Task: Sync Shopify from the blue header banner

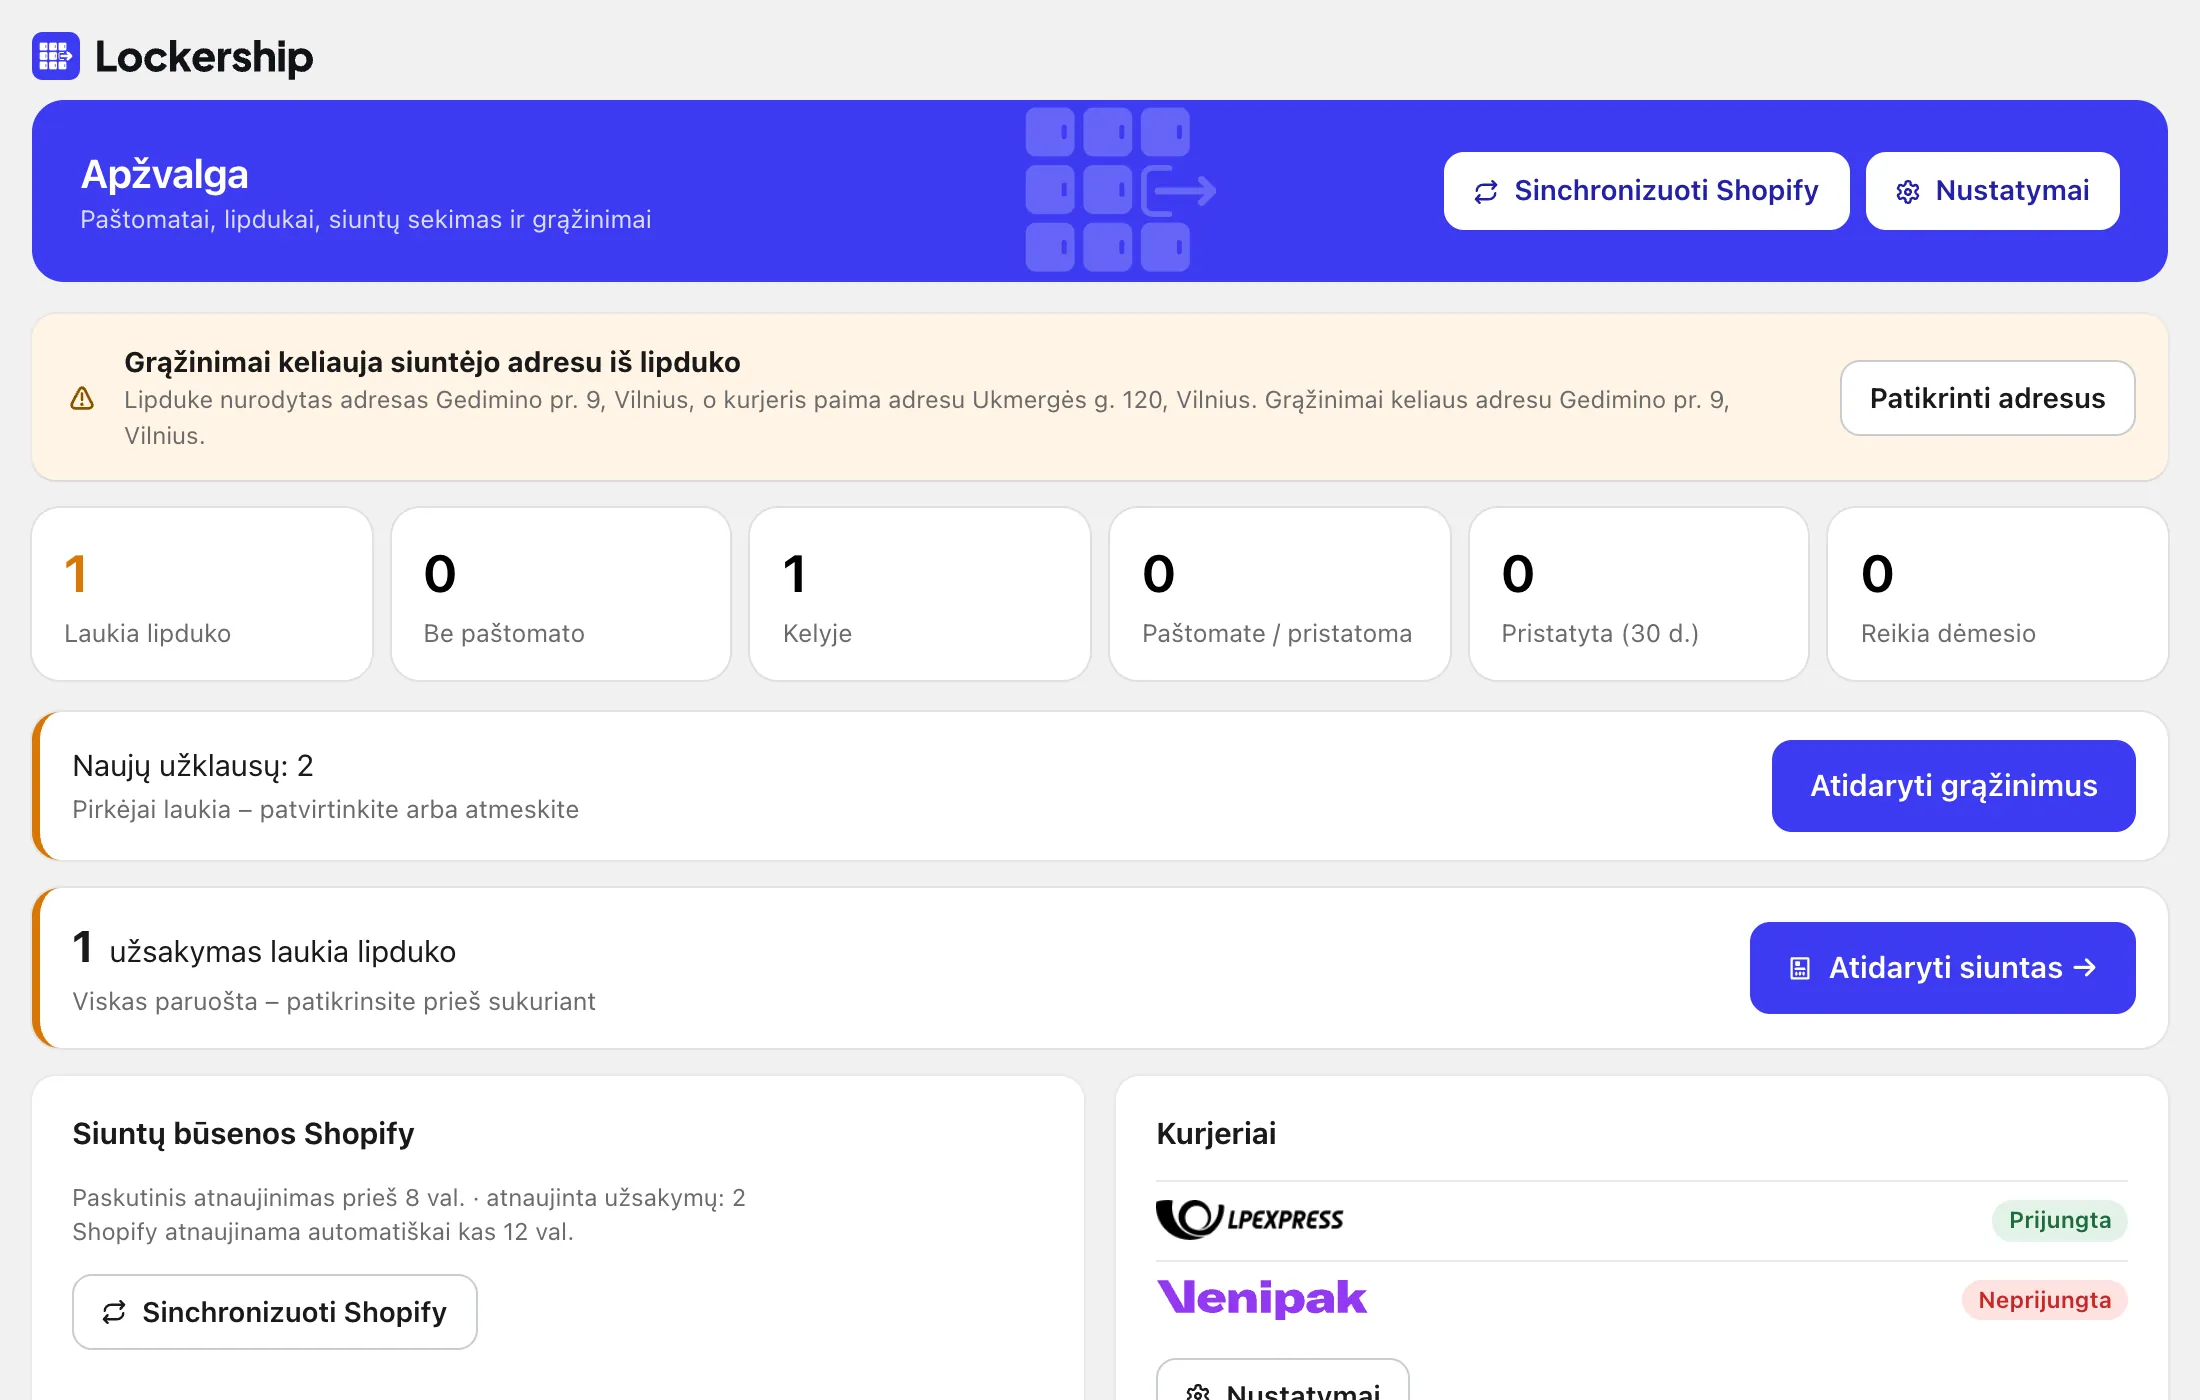Action: (x=1646, y=191)
